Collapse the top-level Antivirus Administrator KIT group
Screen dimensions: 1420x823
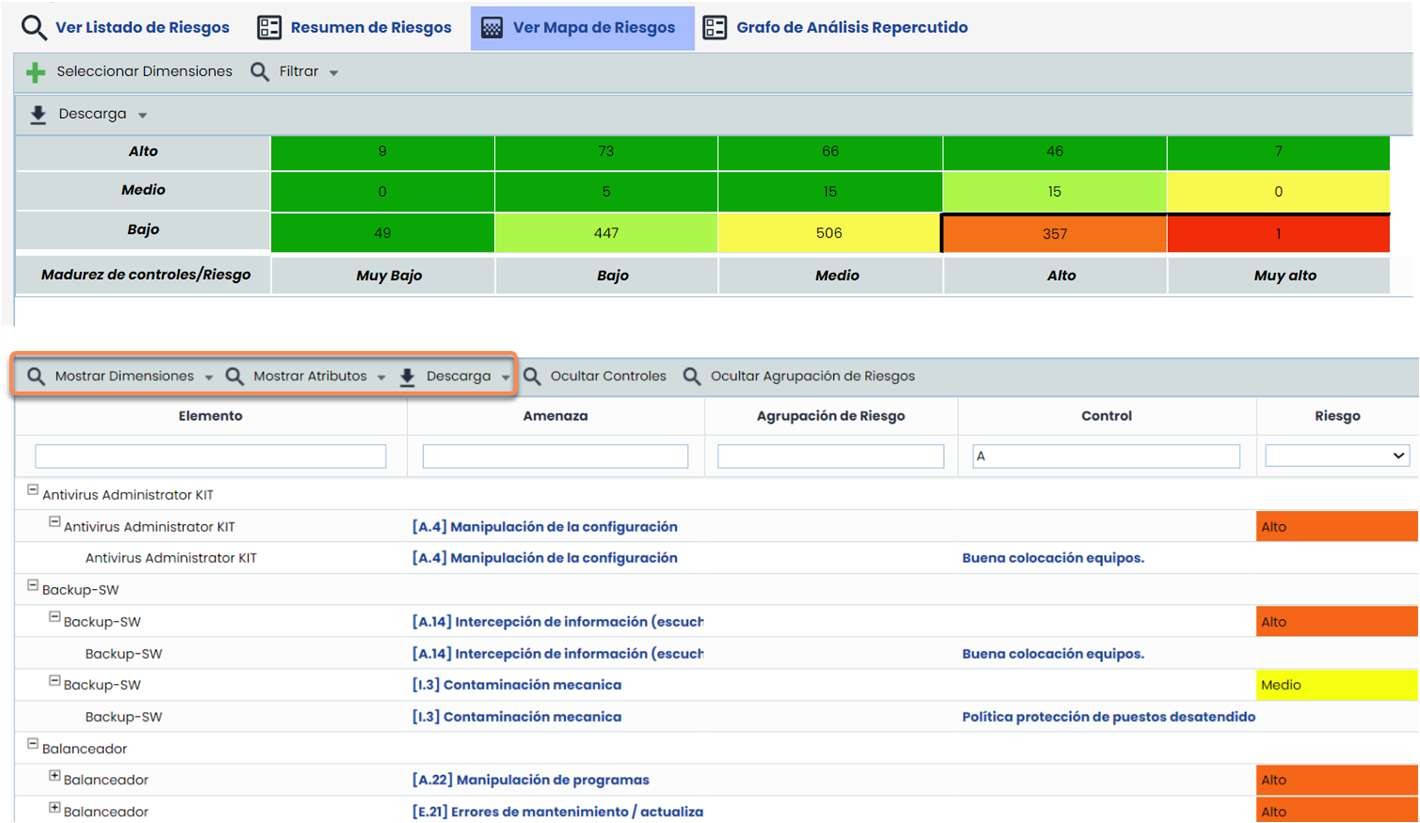pyautogui.click(x=33, y=491)
